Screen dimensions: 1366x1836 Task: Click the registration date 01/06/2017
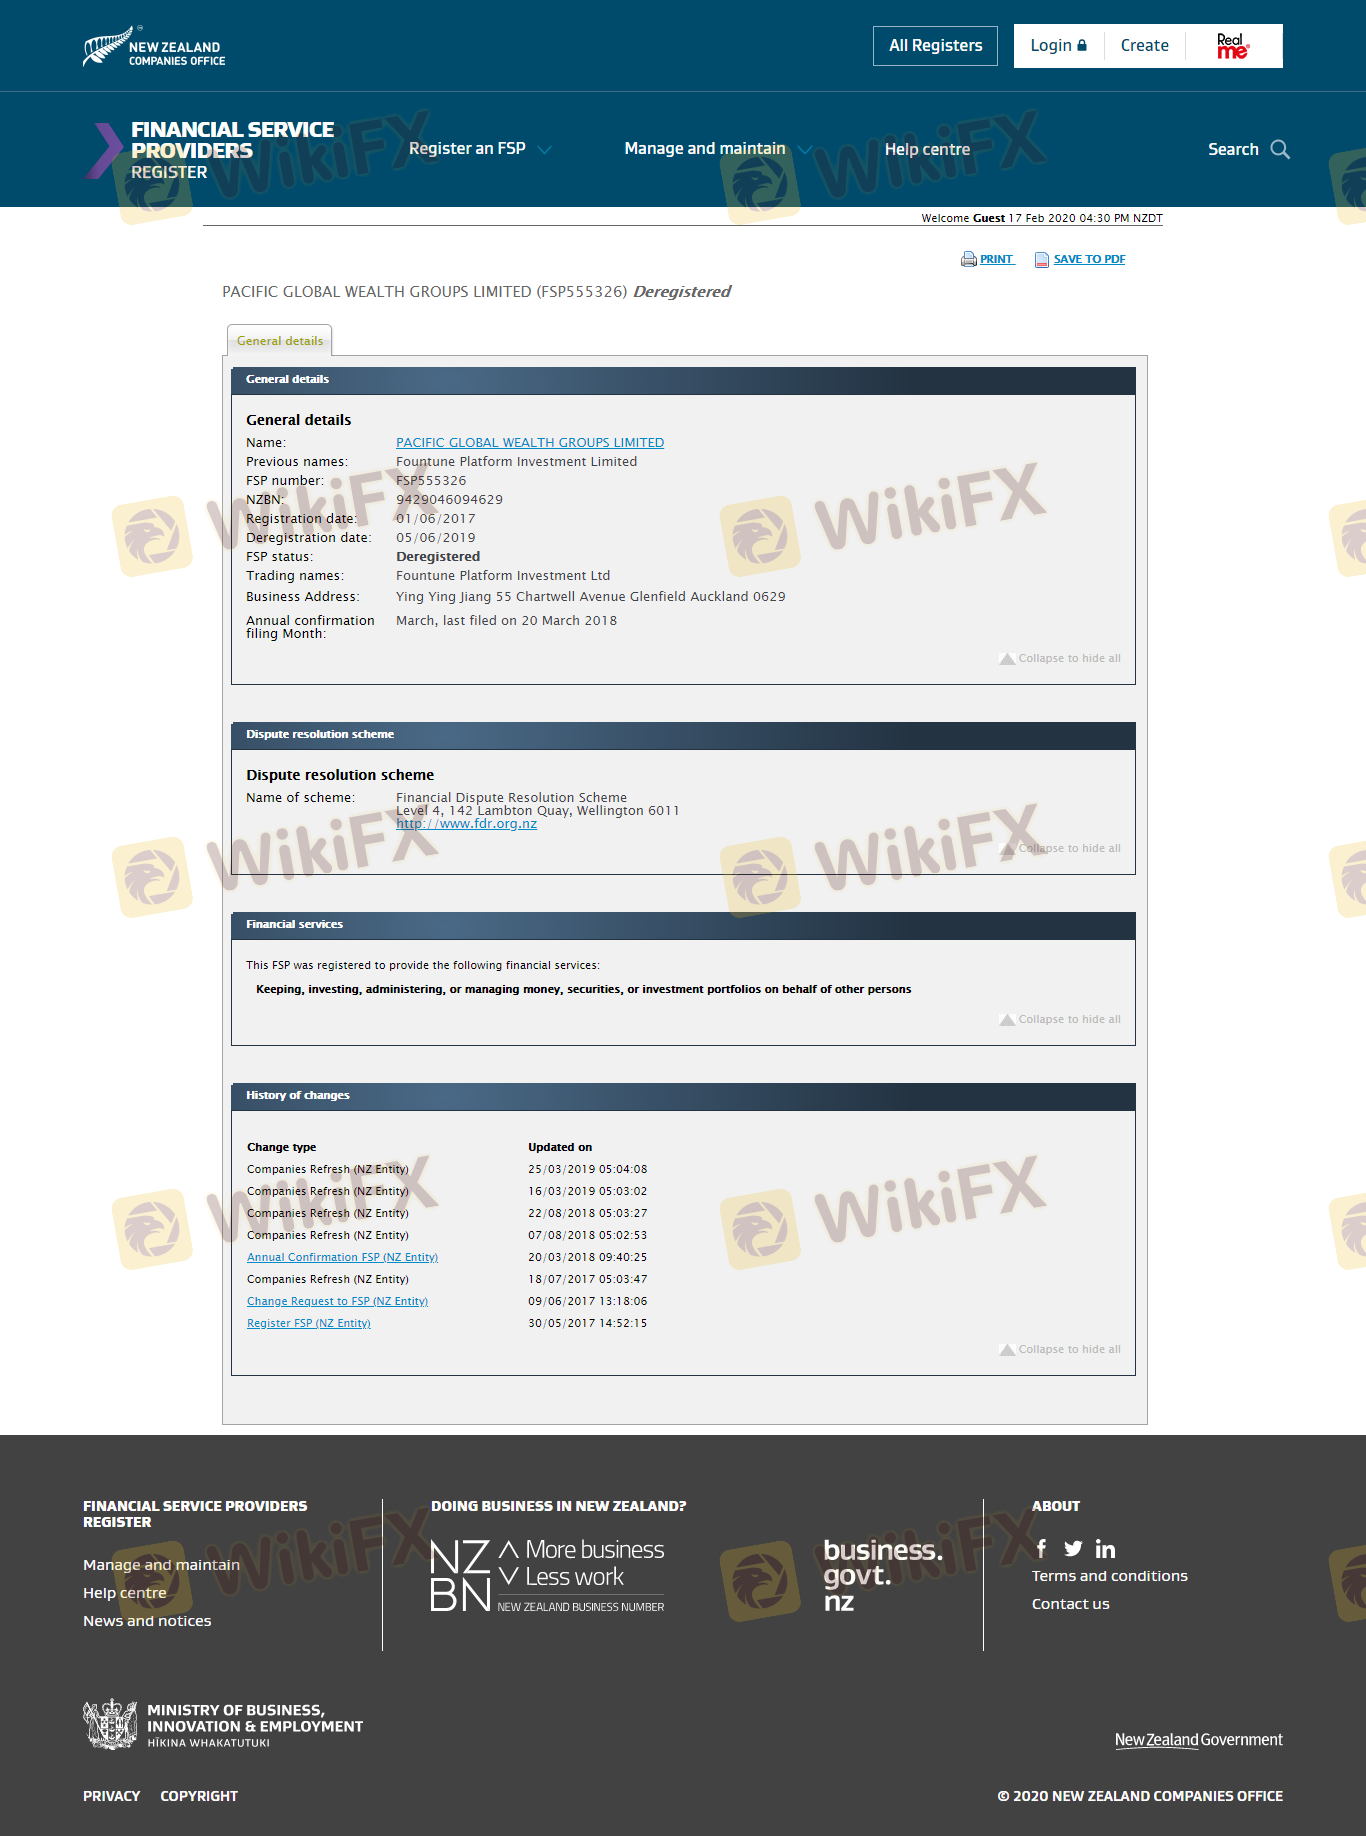tap(435, 519)
